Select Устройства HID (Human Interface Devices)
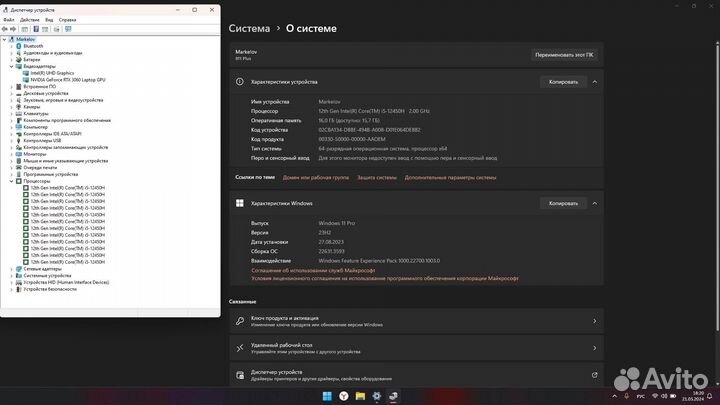This screenshot has width=720, height=405. 66,282
